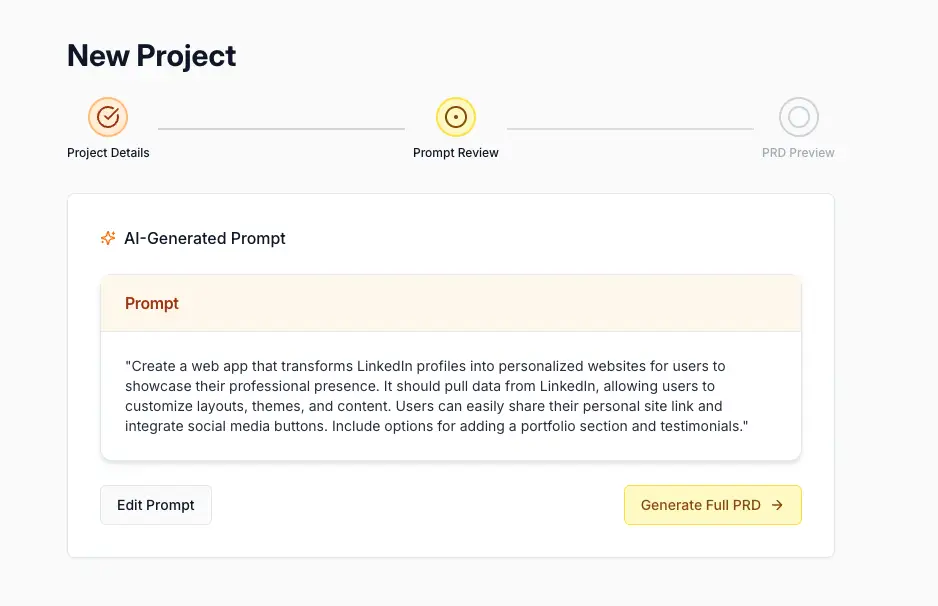Jump to the PRD Preview step label
Viewport: 938px width, 606px height.
pos(798,153)
